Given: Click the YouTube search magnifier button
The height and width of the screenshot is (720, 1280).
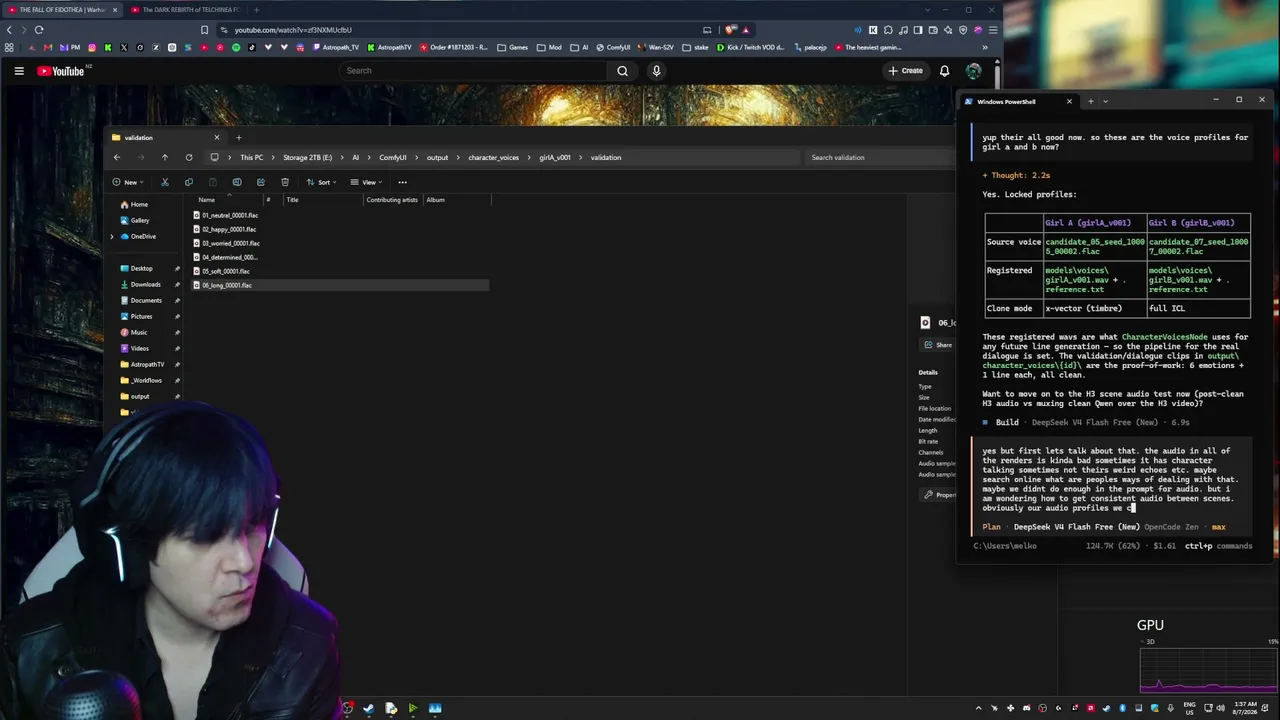Looking at the screenshot, I should click(x=622, y=71).
